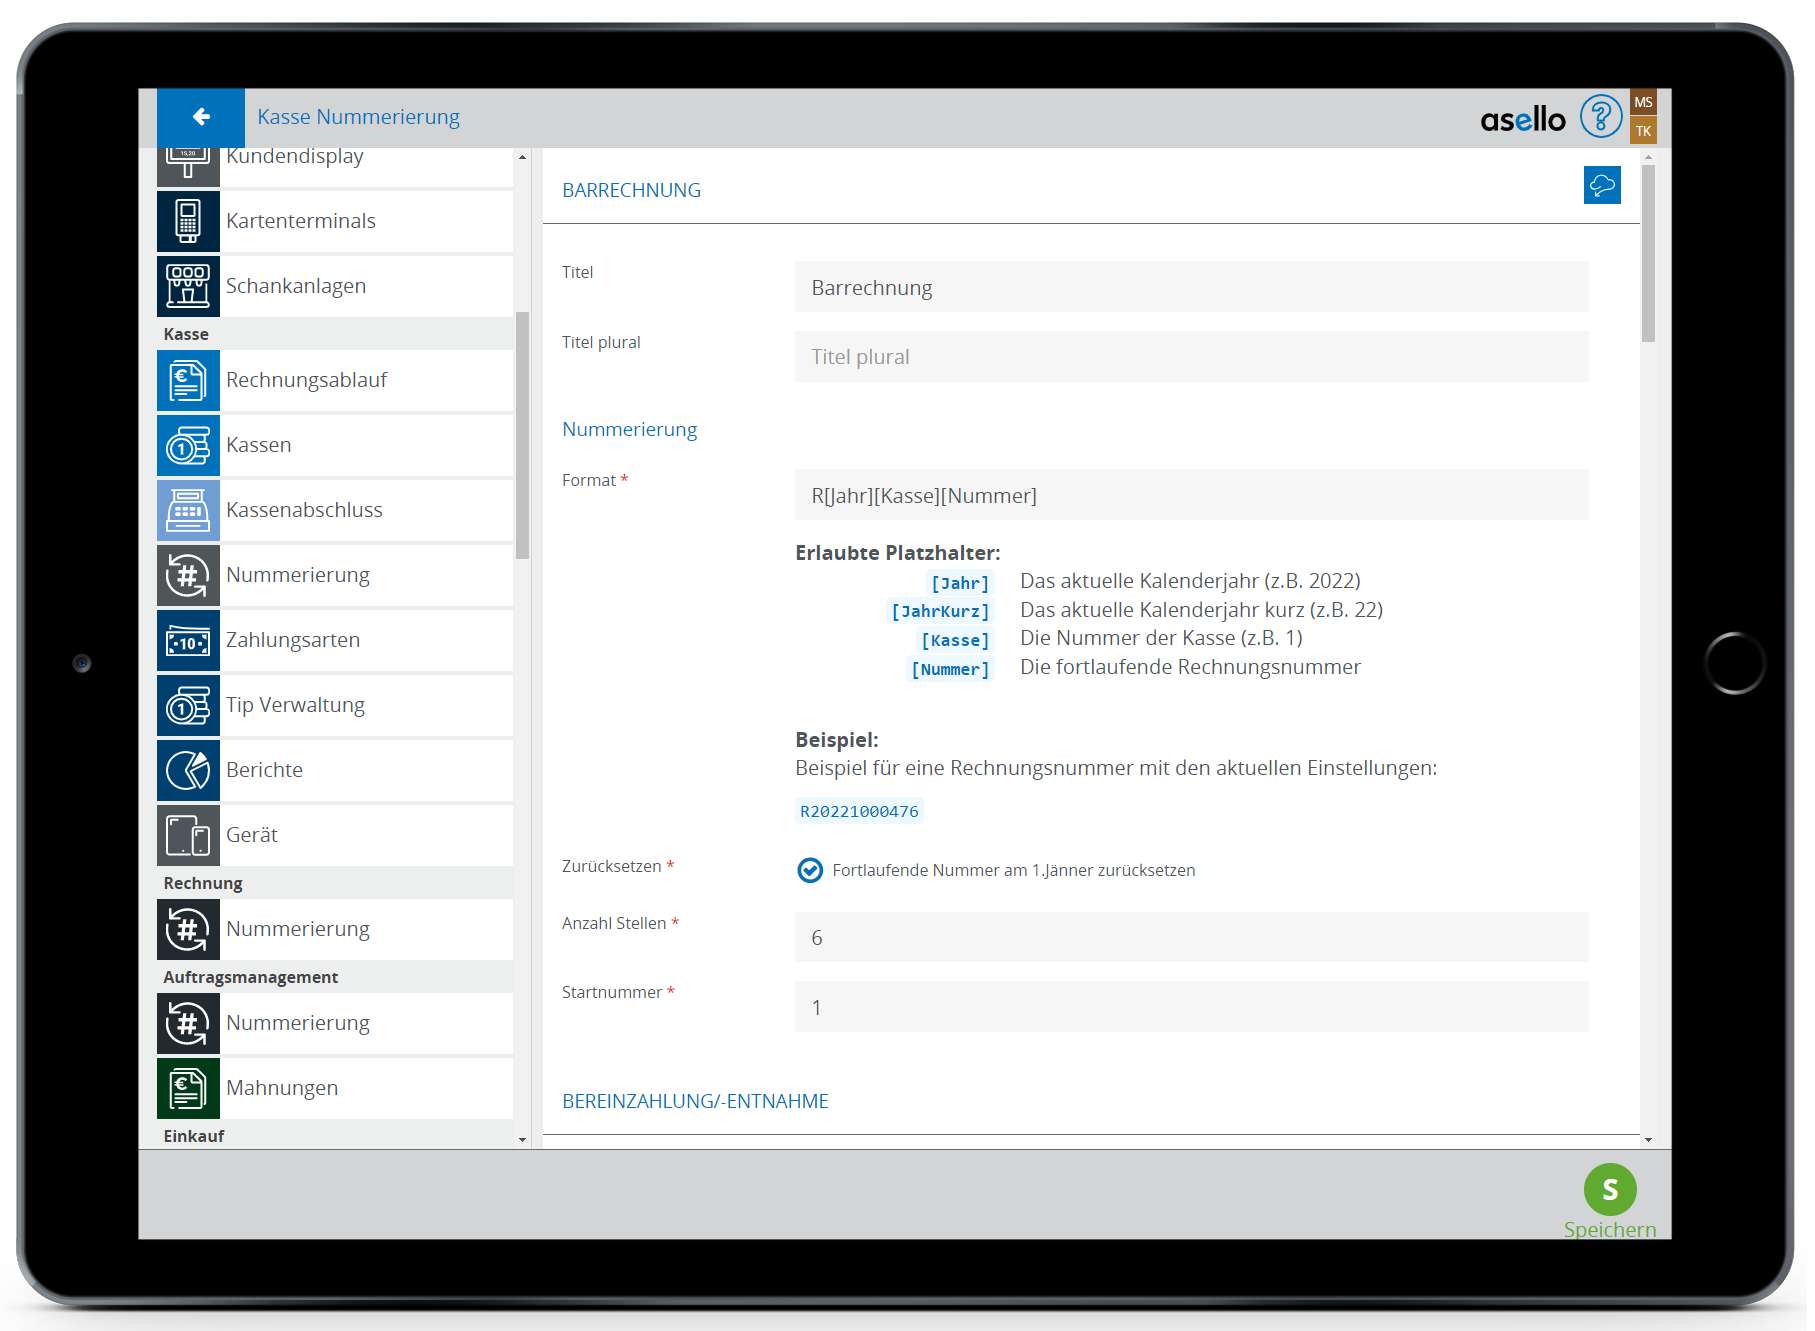The width and height of the screenshot is (1815, 1331).
Task: Focus the Titel plural text field
Action: 1190,357
